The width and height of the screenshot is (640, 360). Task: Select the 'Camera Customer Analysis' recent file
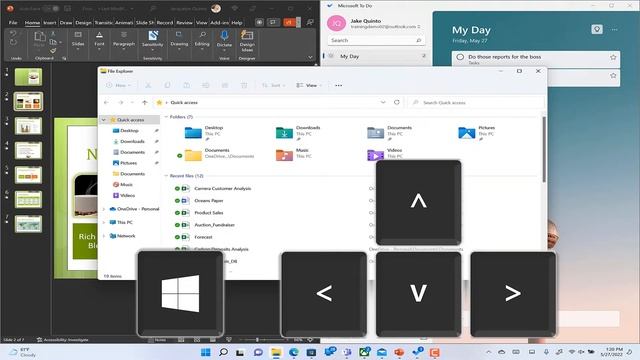[222, 189]
